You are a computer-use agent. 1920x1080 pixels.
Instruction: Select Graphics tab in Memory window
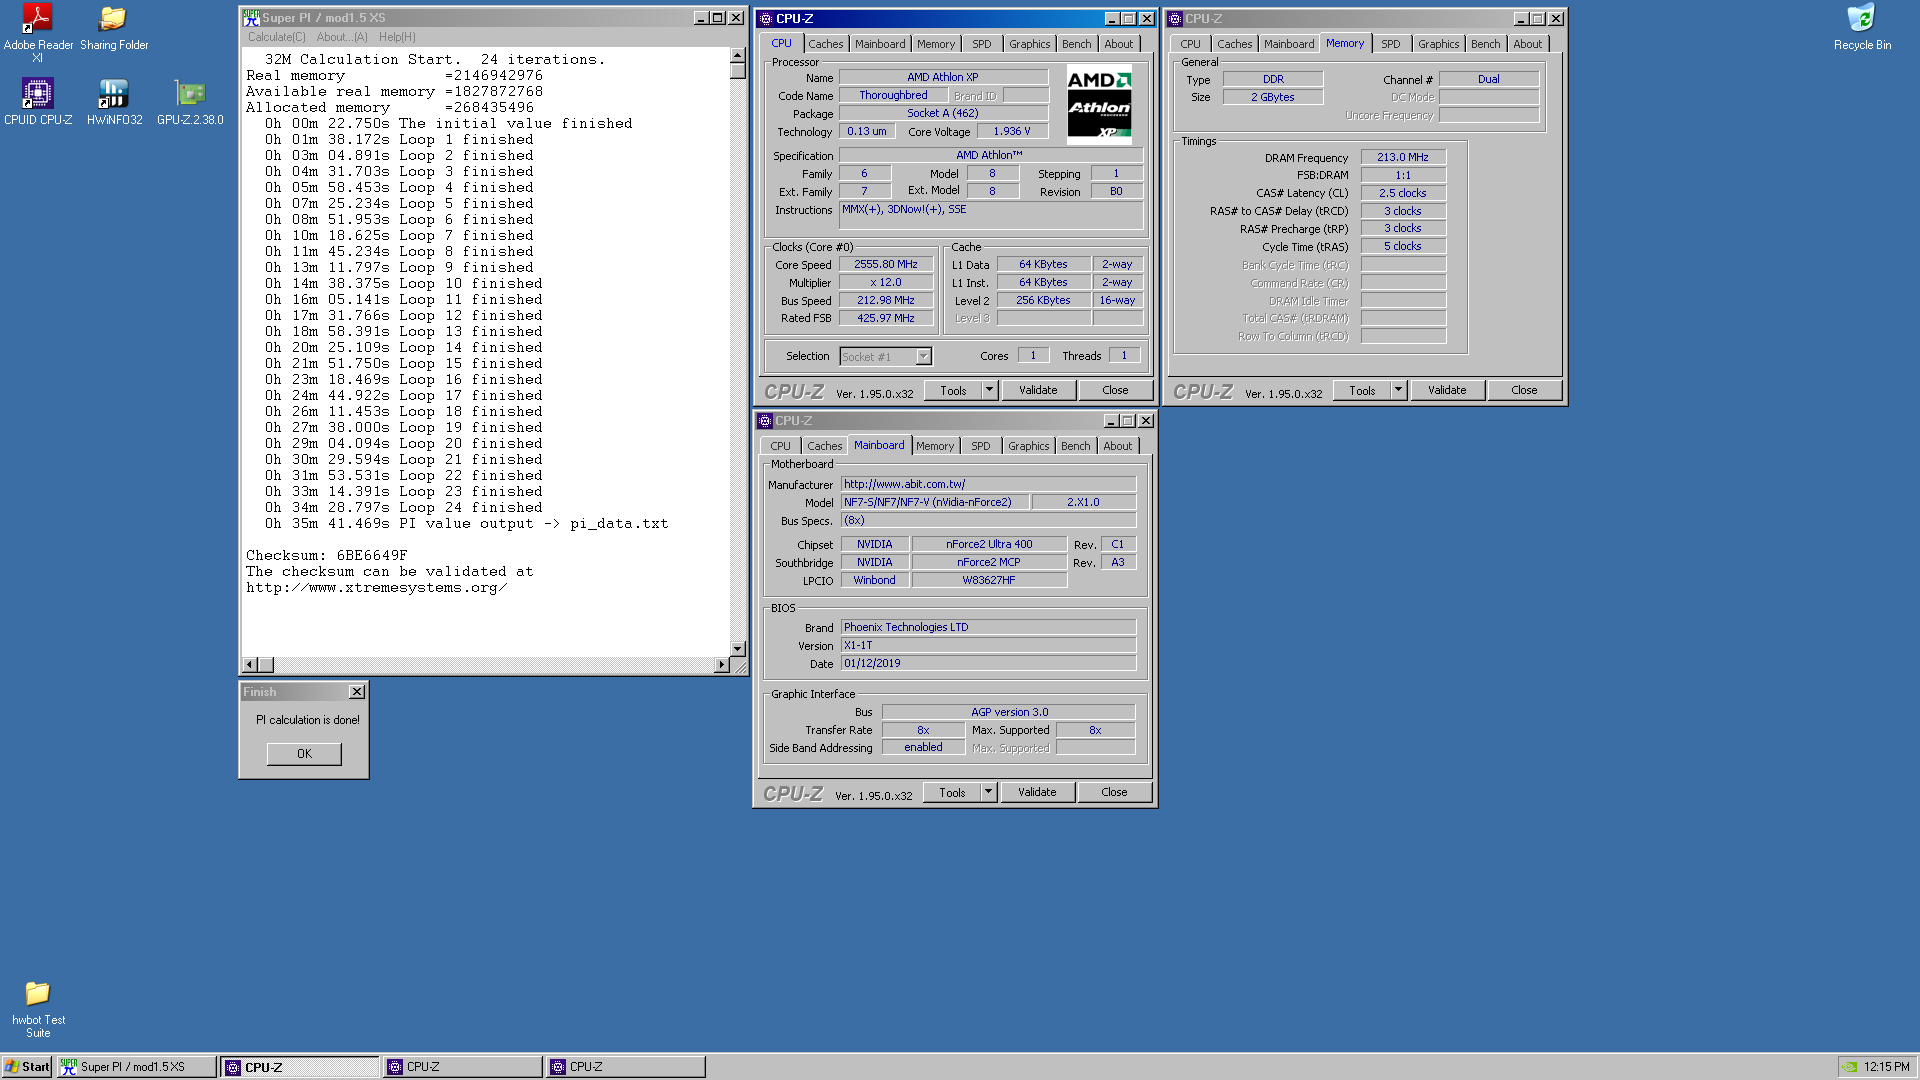tap(1438, 44)
